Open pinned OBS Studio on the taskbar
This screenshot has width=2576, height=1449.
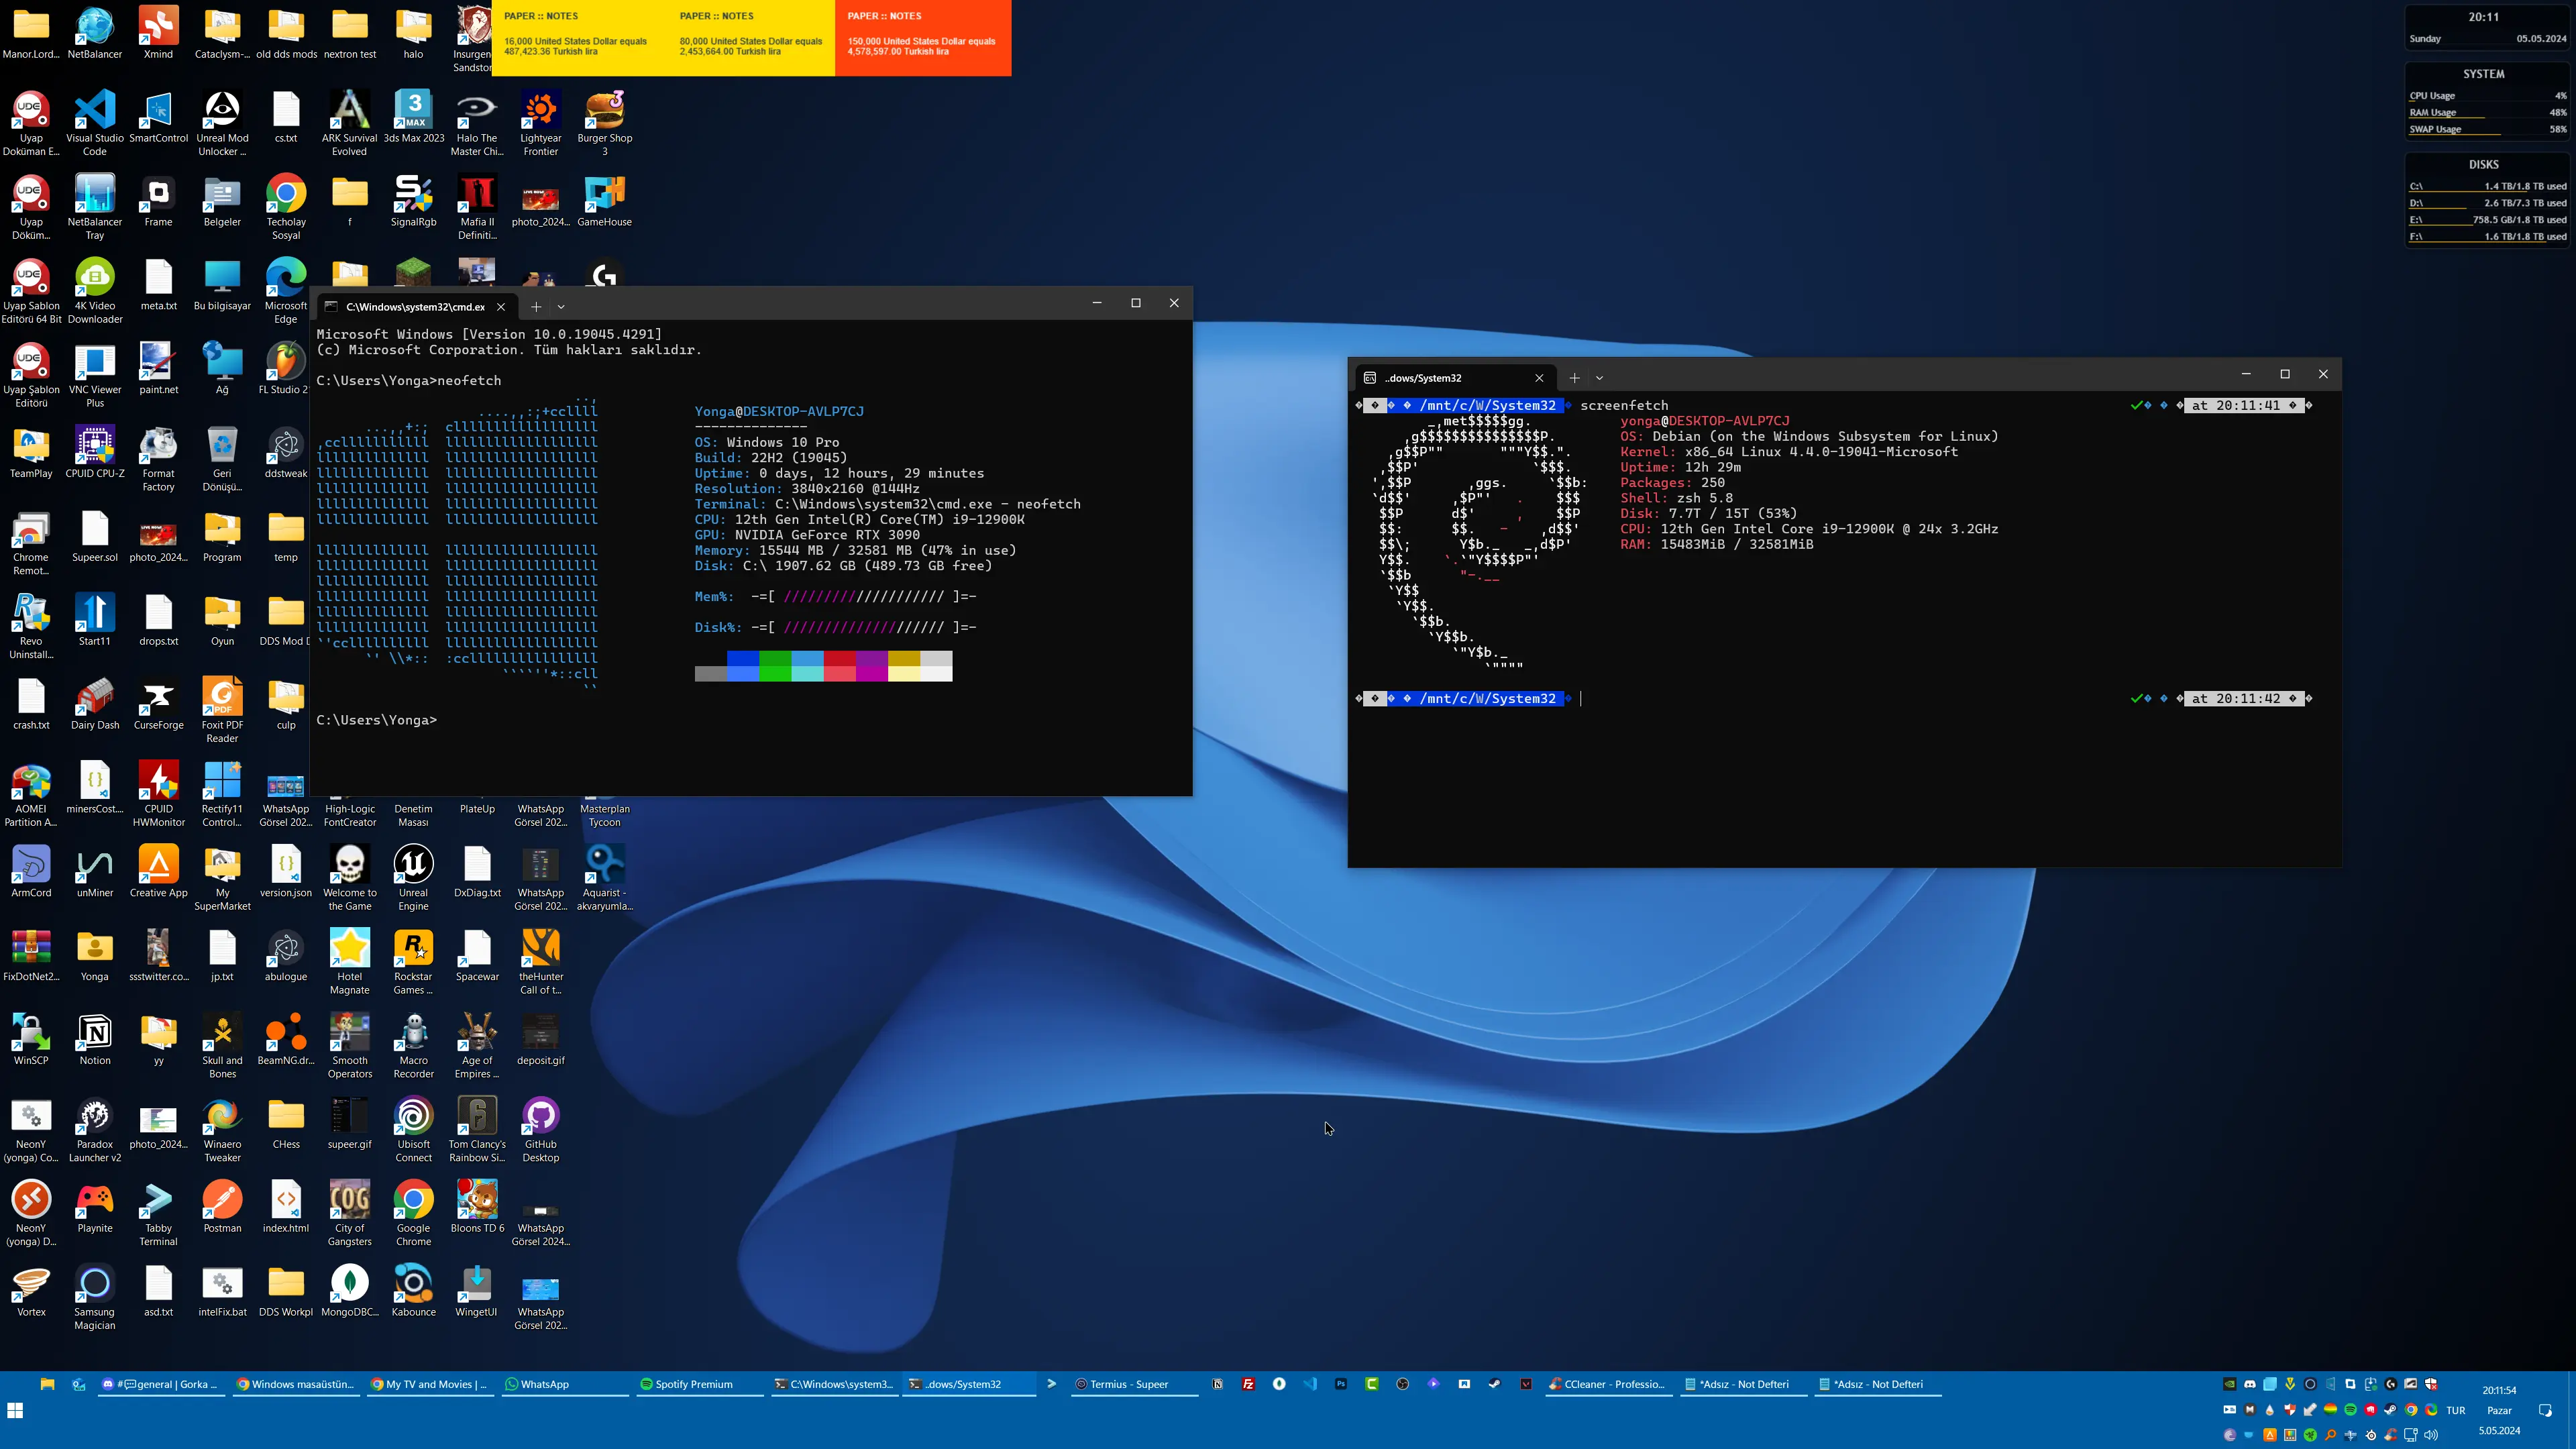1403,1384
